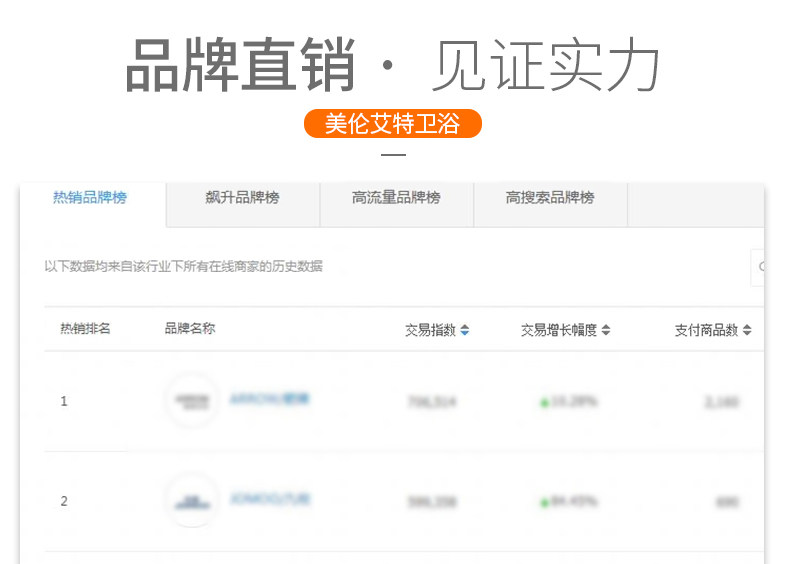Click the 品牌名称 column header

tap(190, 329)
